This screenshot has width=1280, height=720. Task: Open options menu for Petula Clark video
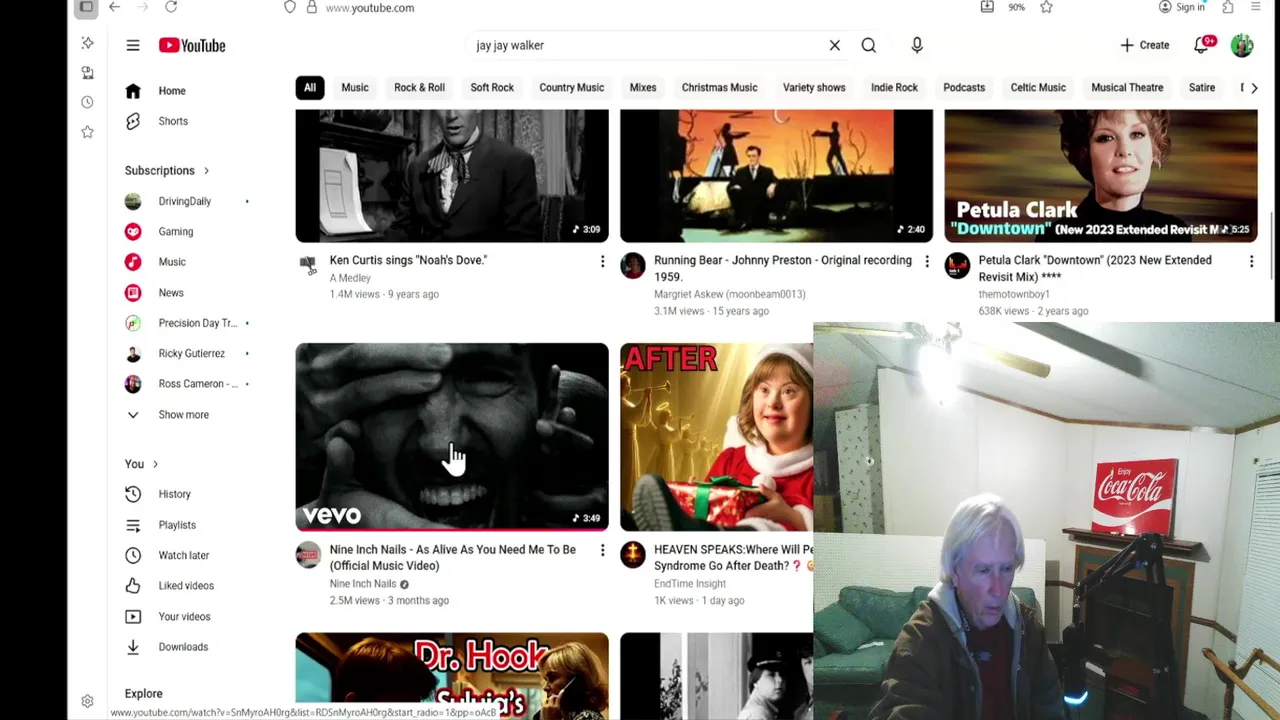1251,261
